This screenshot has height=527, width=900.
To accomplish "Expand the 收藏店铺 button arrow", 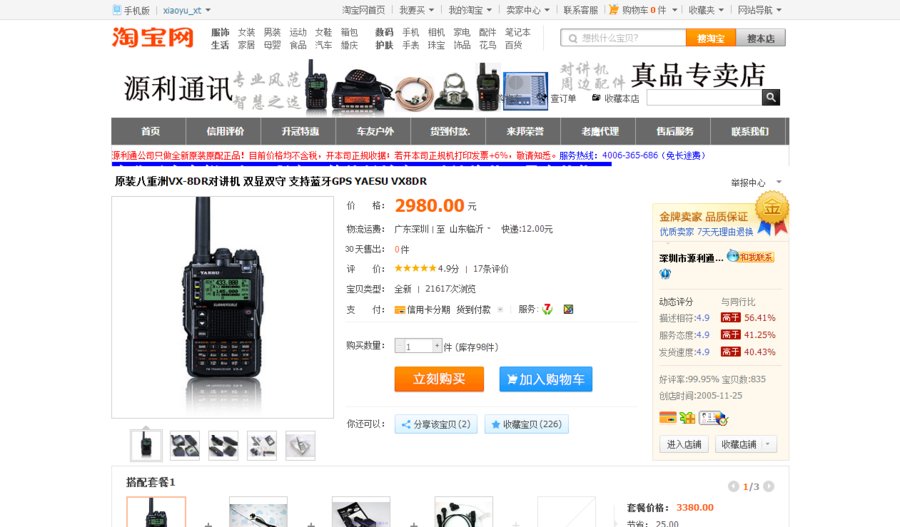I will point(767,444).
